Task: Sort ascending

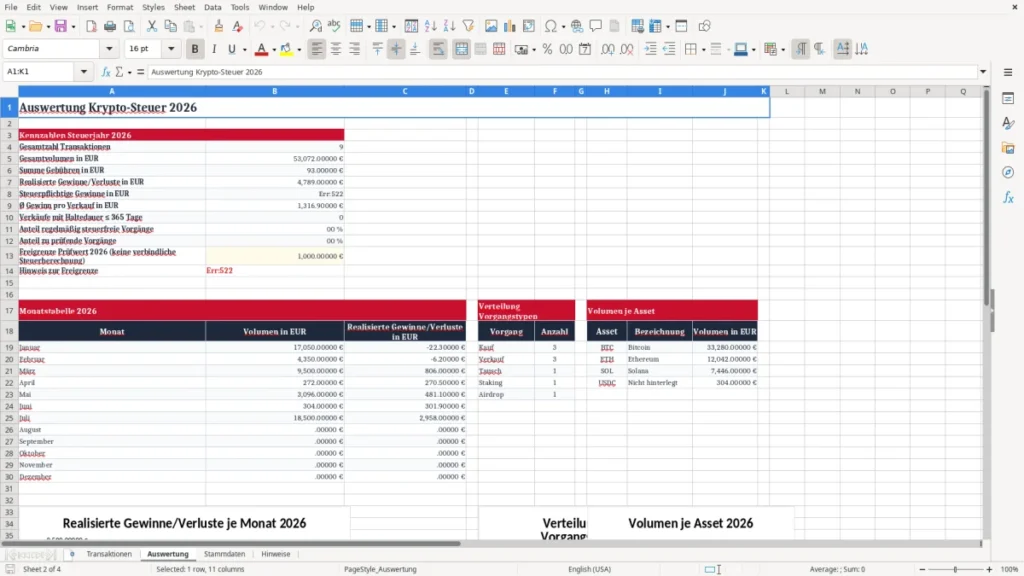Action: (x=430, y=26)
